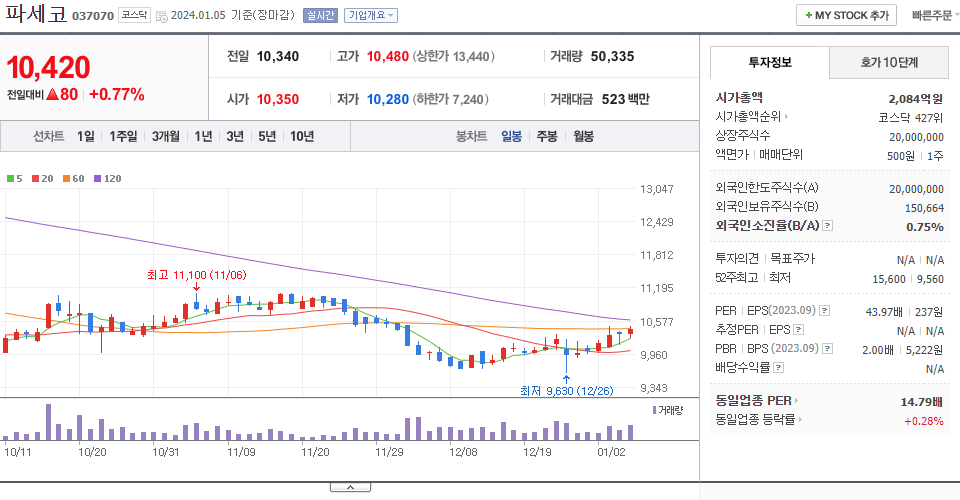Click the 시가총액 value 2,084억원
The image size is (960, 500).
(916, 99)
